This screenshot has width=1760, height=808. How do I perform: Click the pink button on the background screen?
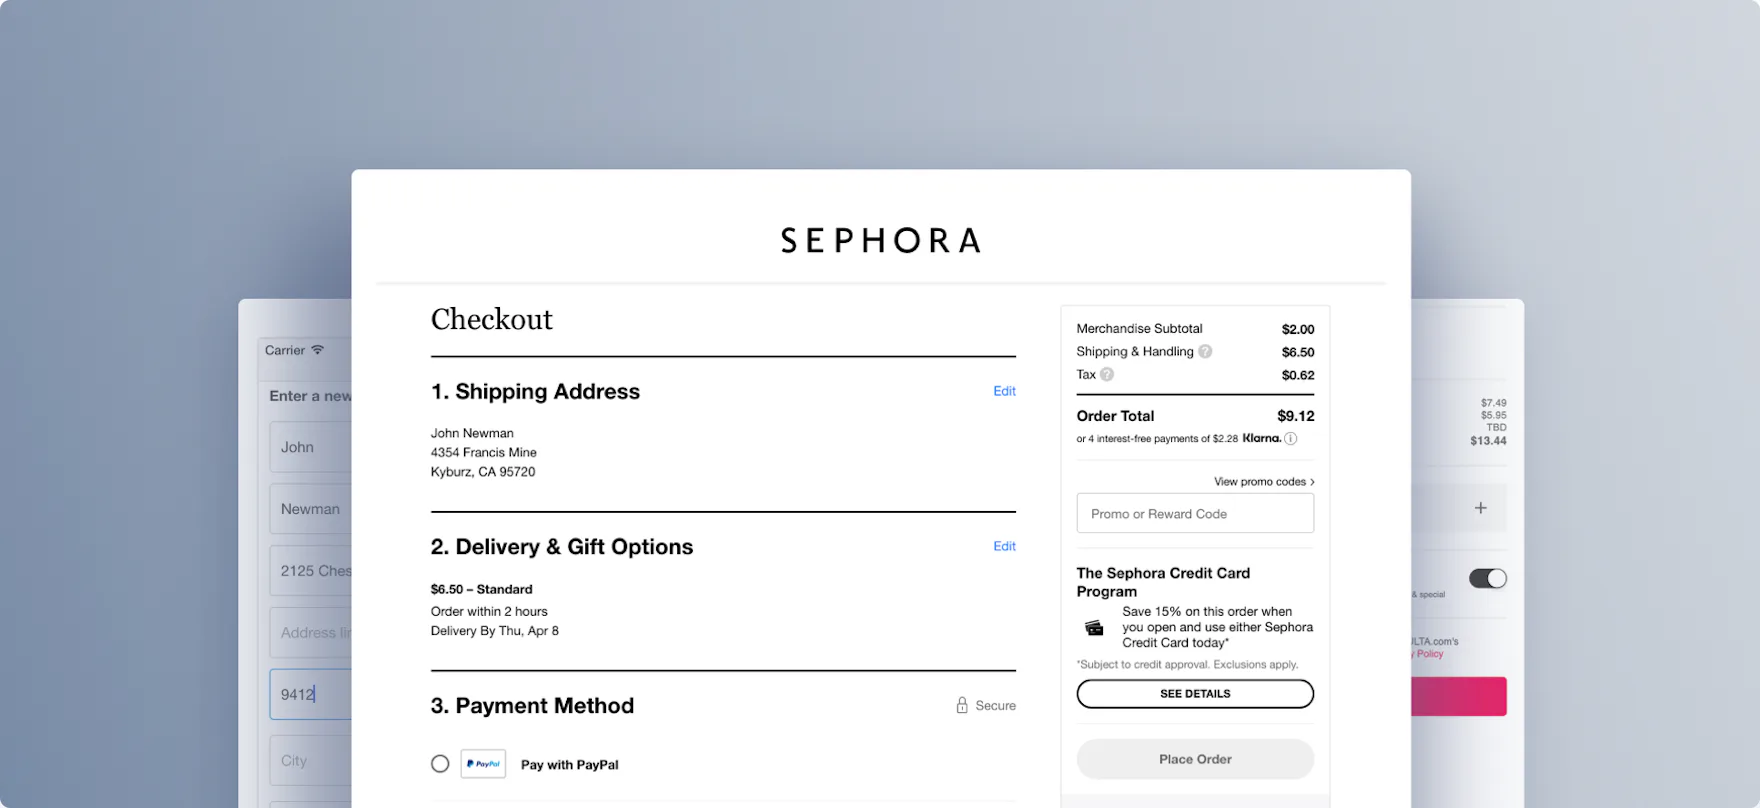[x=1457, y=696]
